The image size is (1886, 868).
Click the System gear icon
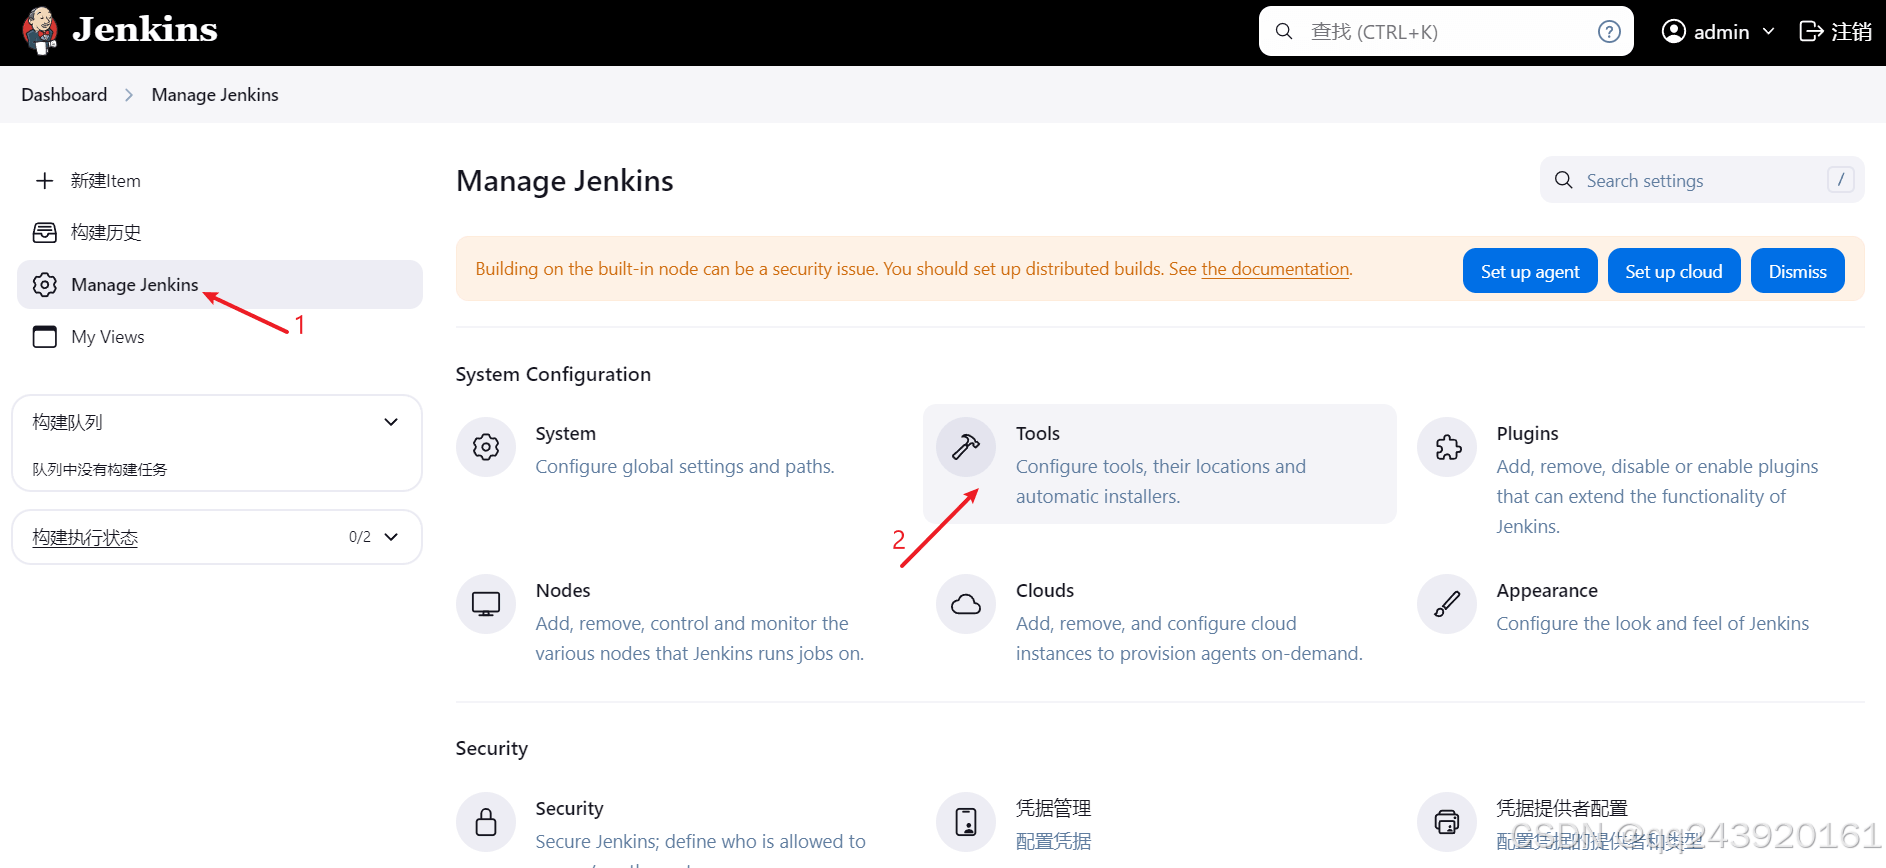tap(486, 447)
